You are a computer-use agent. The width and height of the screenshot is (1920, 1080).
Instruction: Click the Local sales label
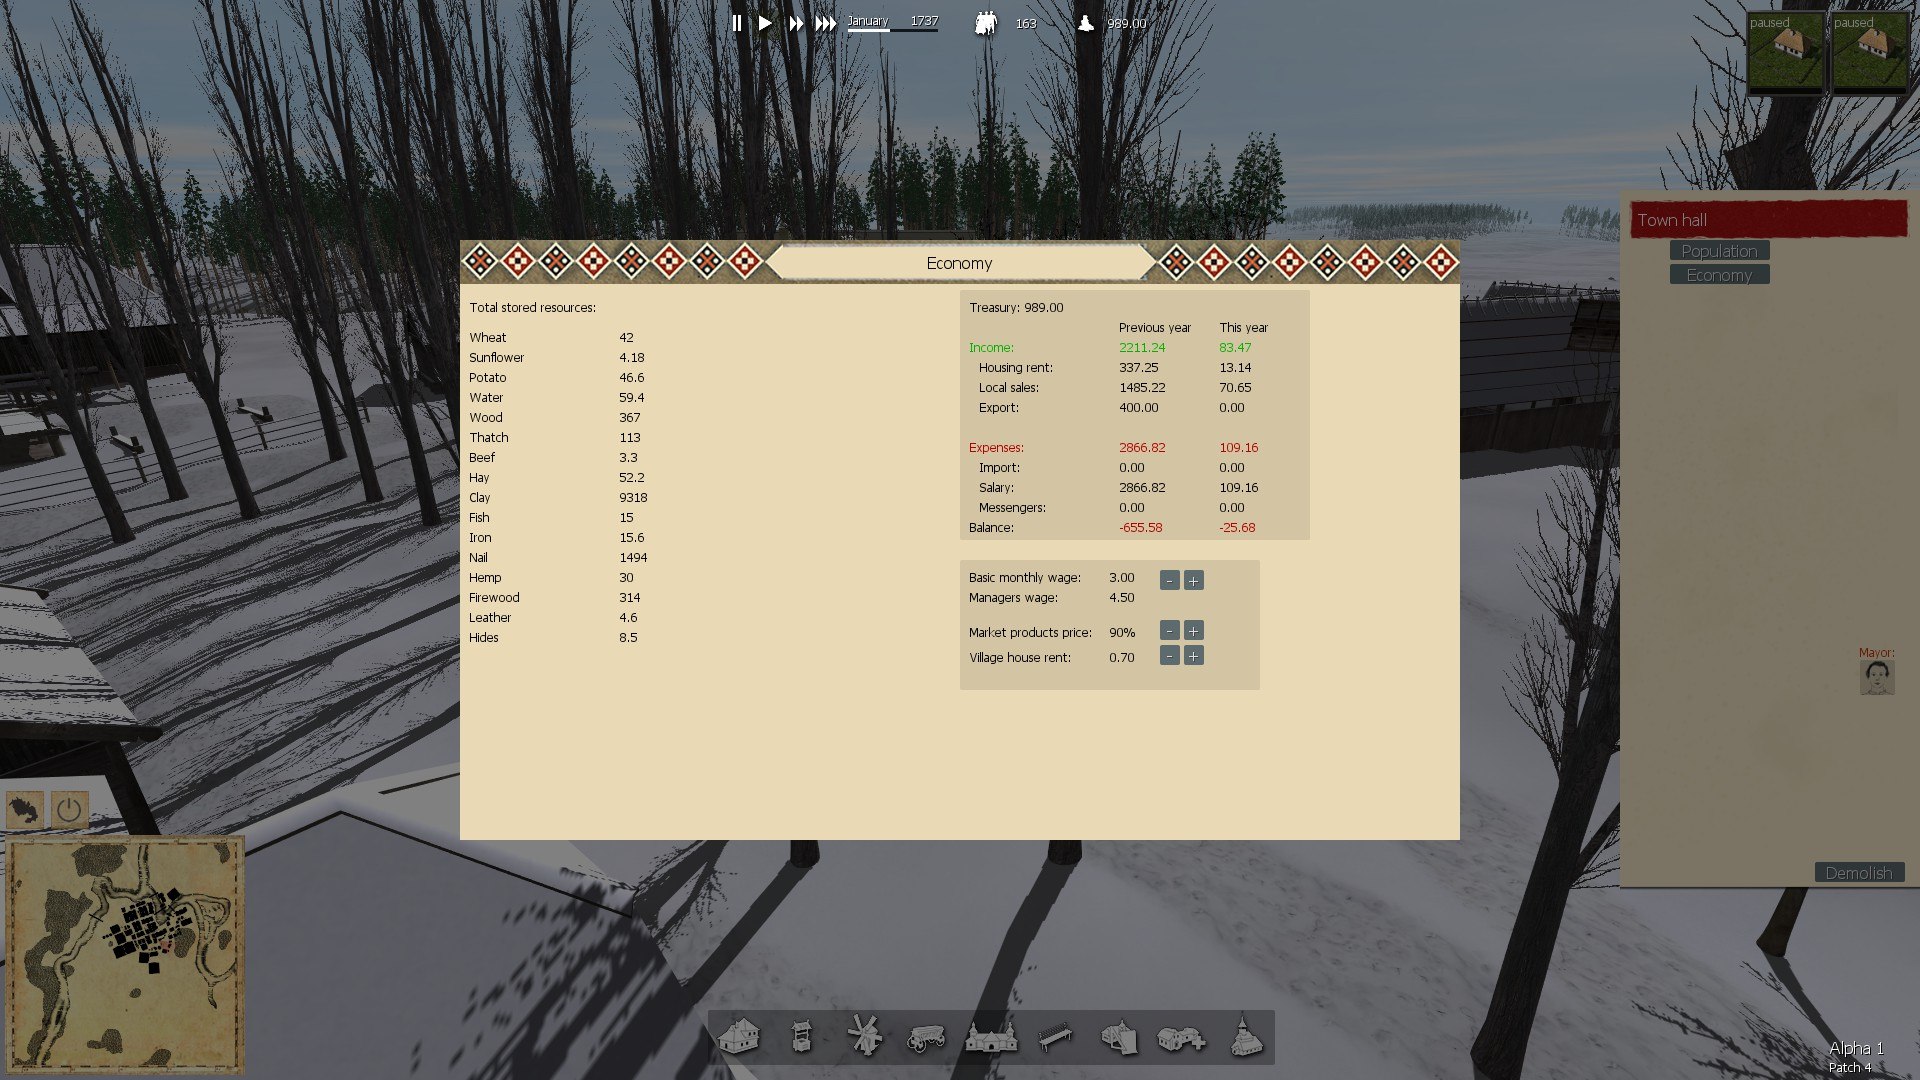[1008, 388]
